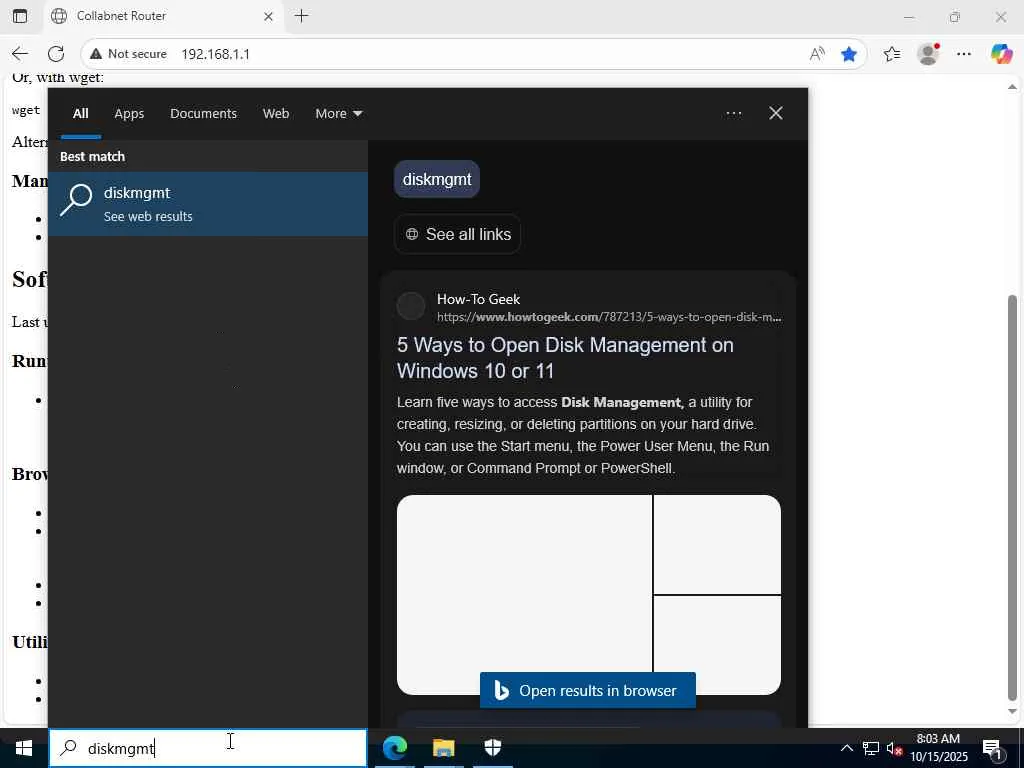Open the Copilot icon in Edge
The width and height of the screenshot is (1024, 768).
coord(1001,54)
